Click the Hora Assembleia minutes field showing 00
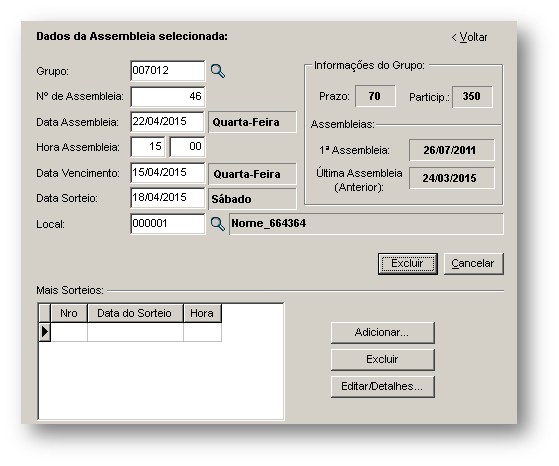This screenshot has width=559, height=466. click(187, 147)
